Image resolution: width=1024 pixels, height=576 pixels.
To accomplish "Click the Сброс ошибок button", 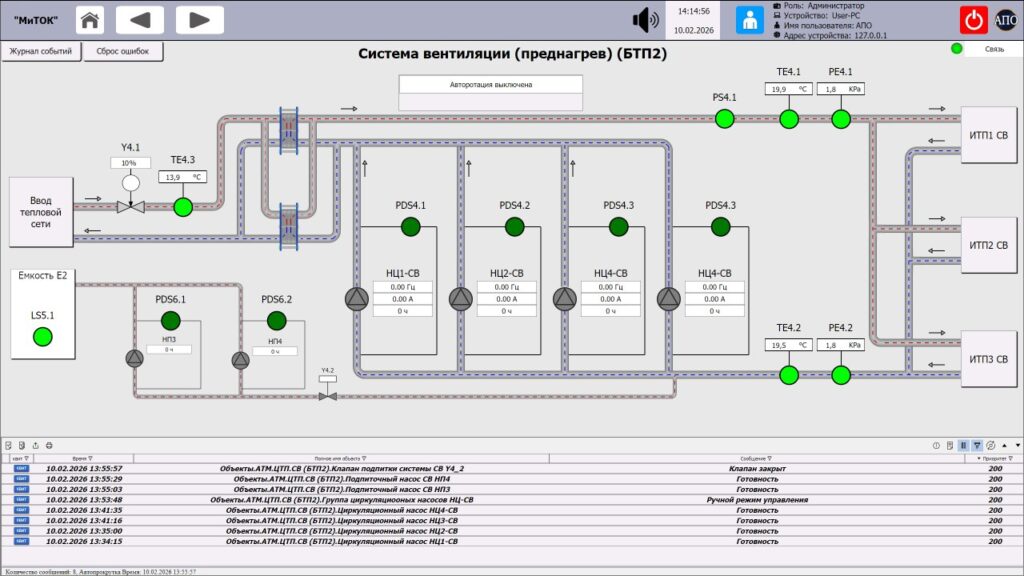I will (x=123, y=51).
